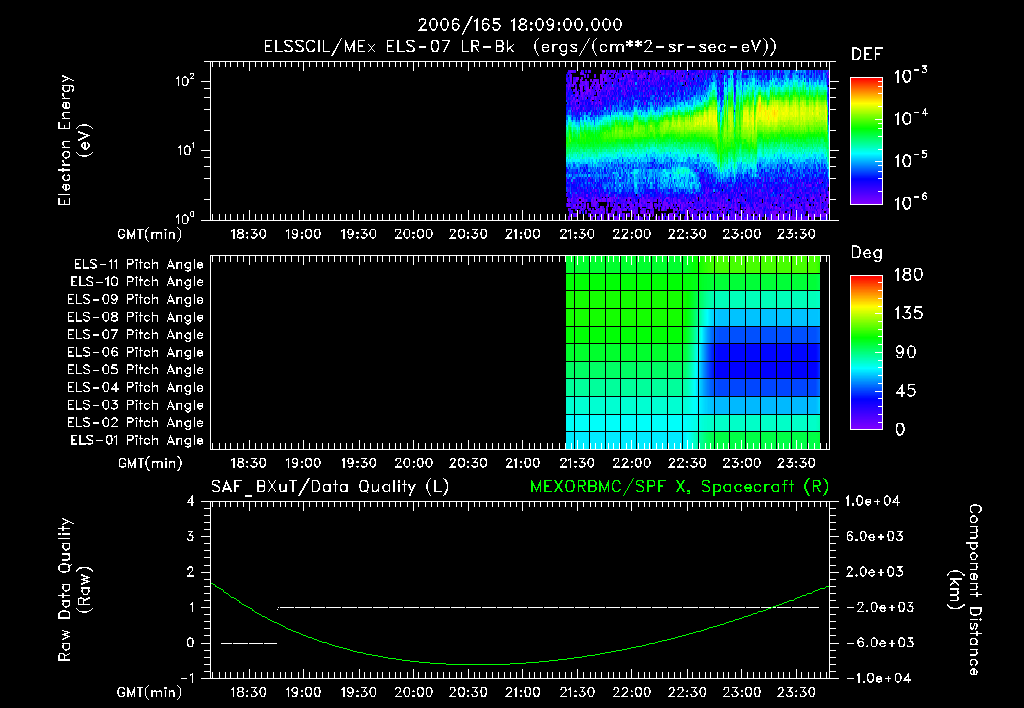Click the Deg legend heading
This screenshot has height=708, width=1024.
click(x=867, y=253)
